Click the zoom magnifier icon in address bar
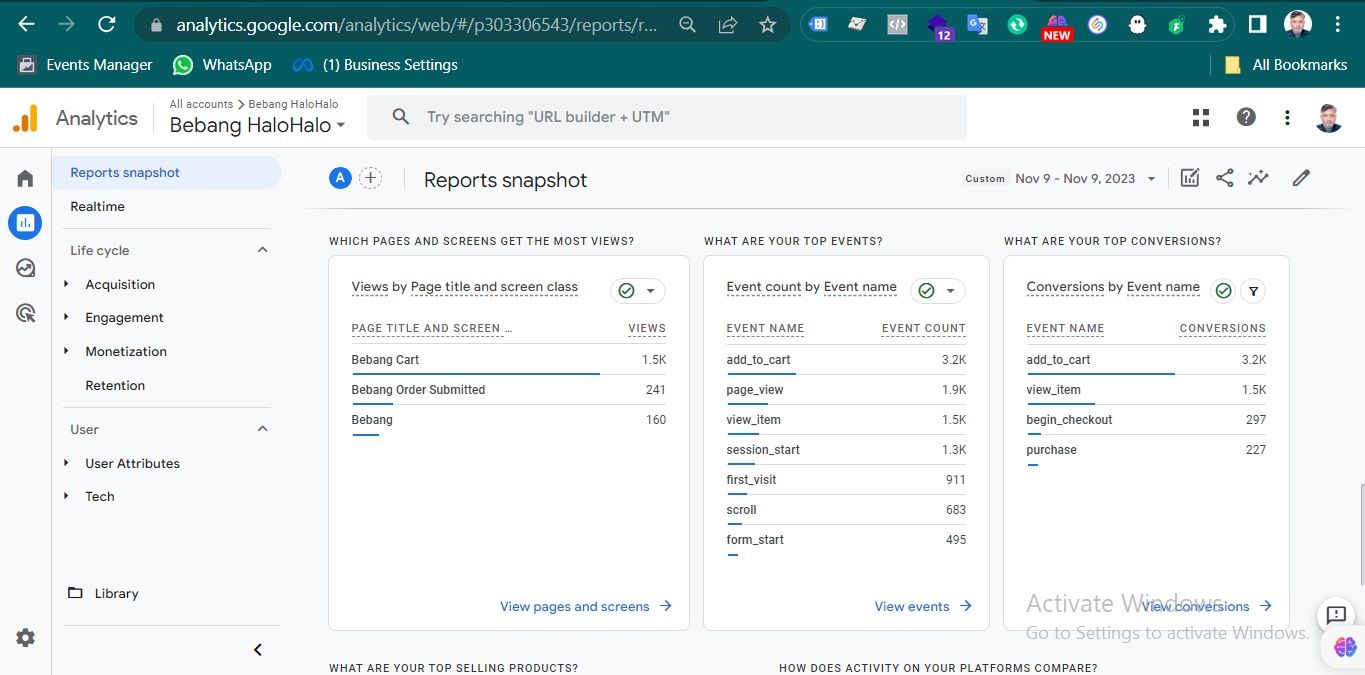Viewport: 1365px width, 675px height. (688, 25)
